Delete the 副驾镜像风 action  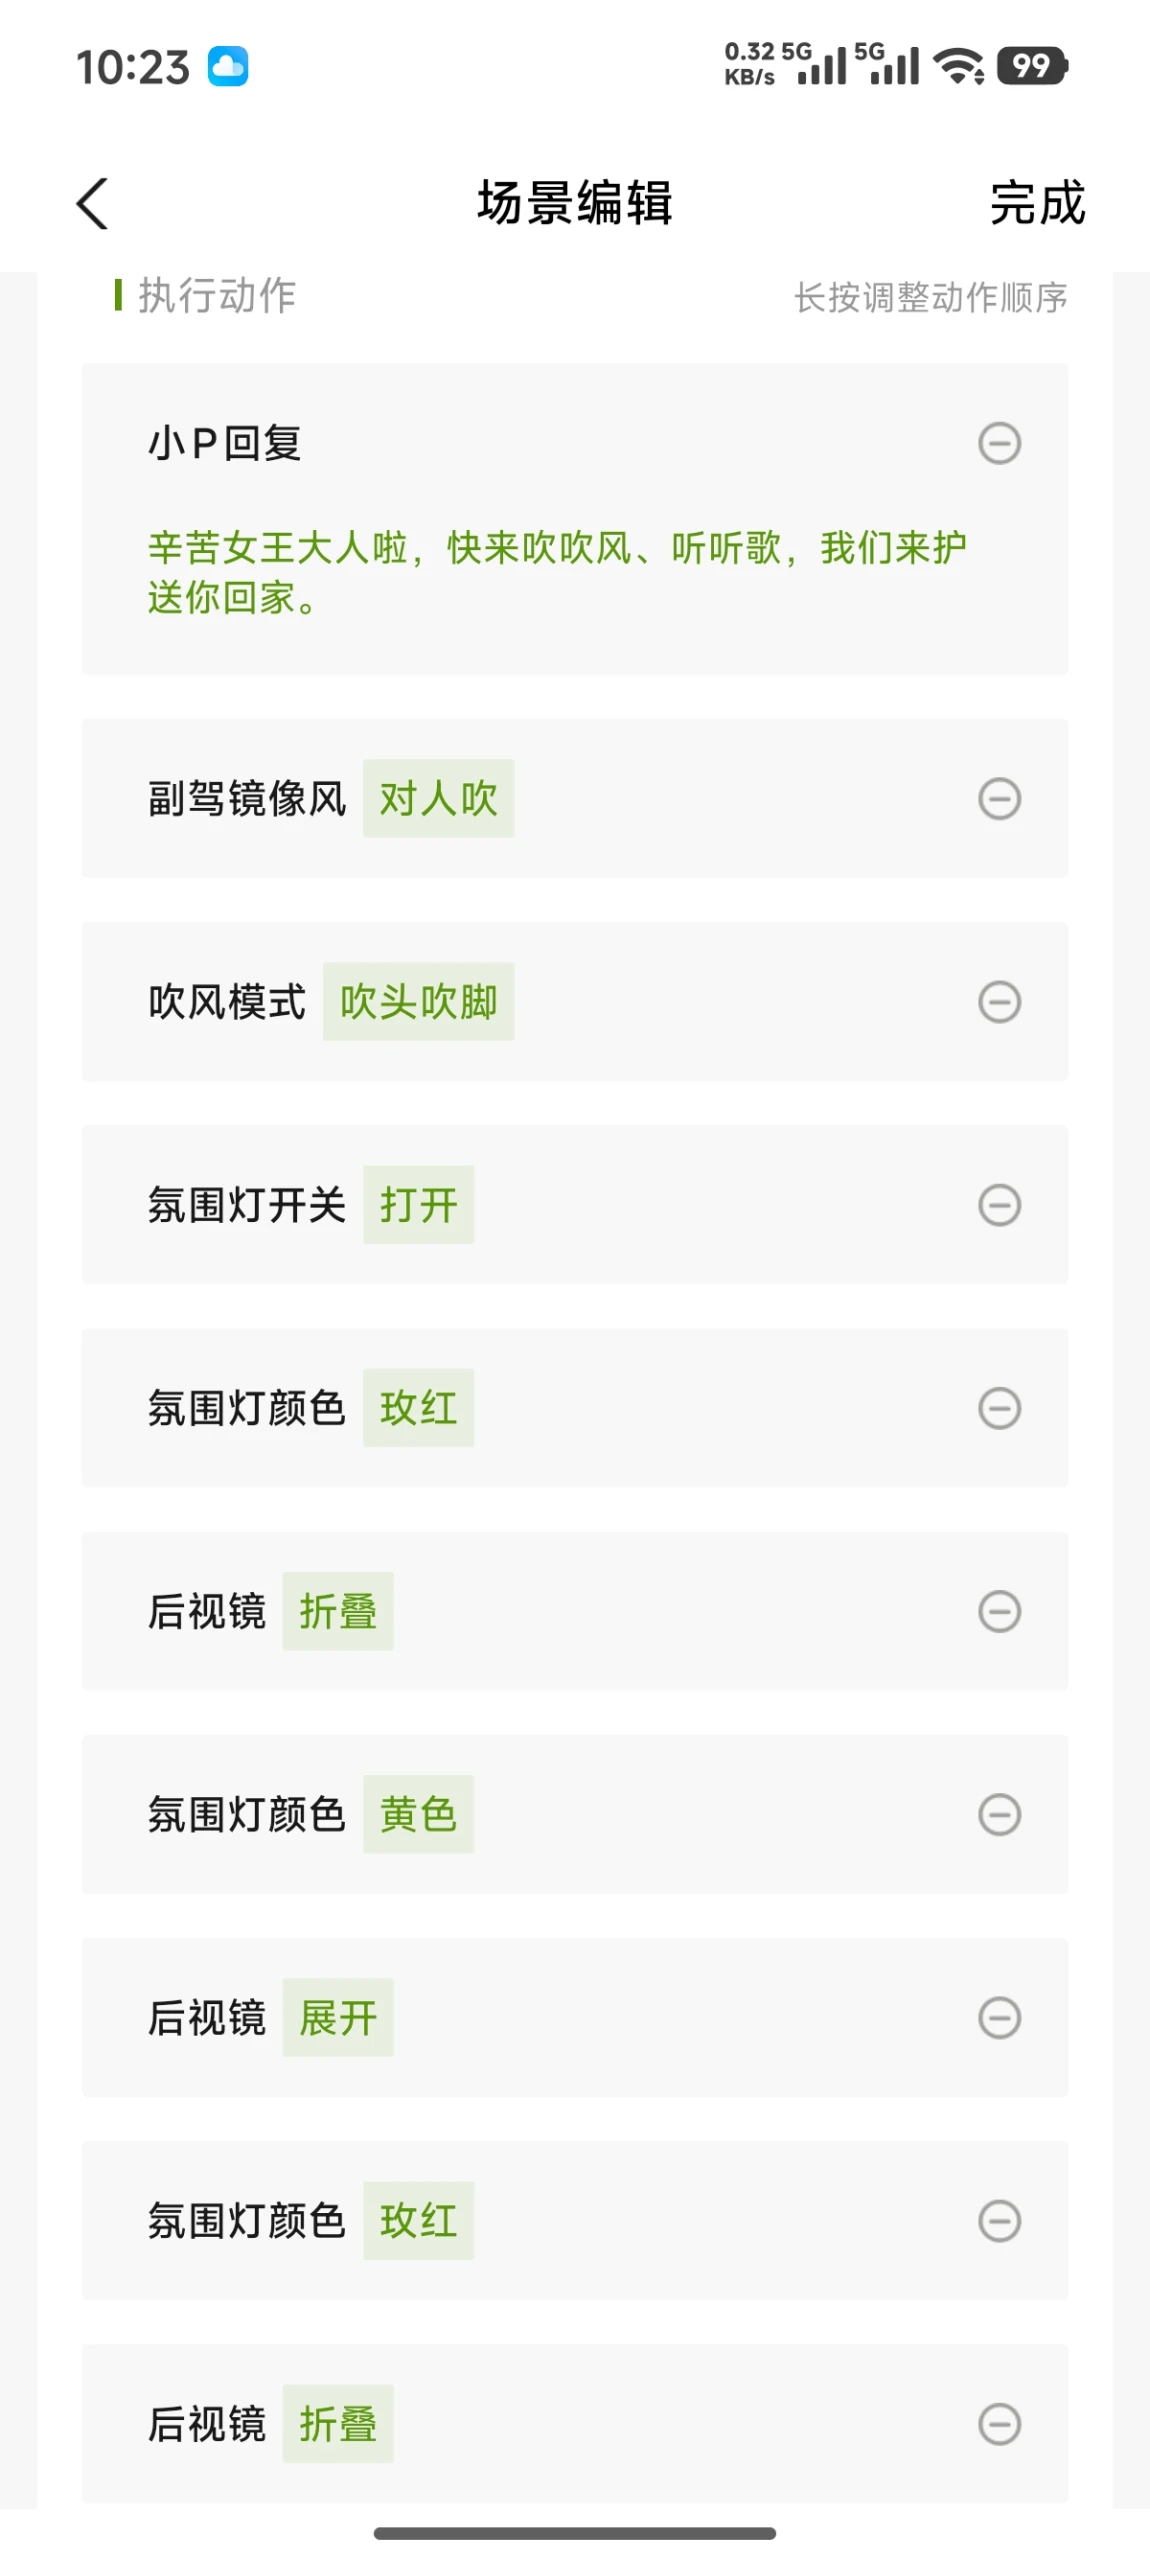(x=998, y=798)
